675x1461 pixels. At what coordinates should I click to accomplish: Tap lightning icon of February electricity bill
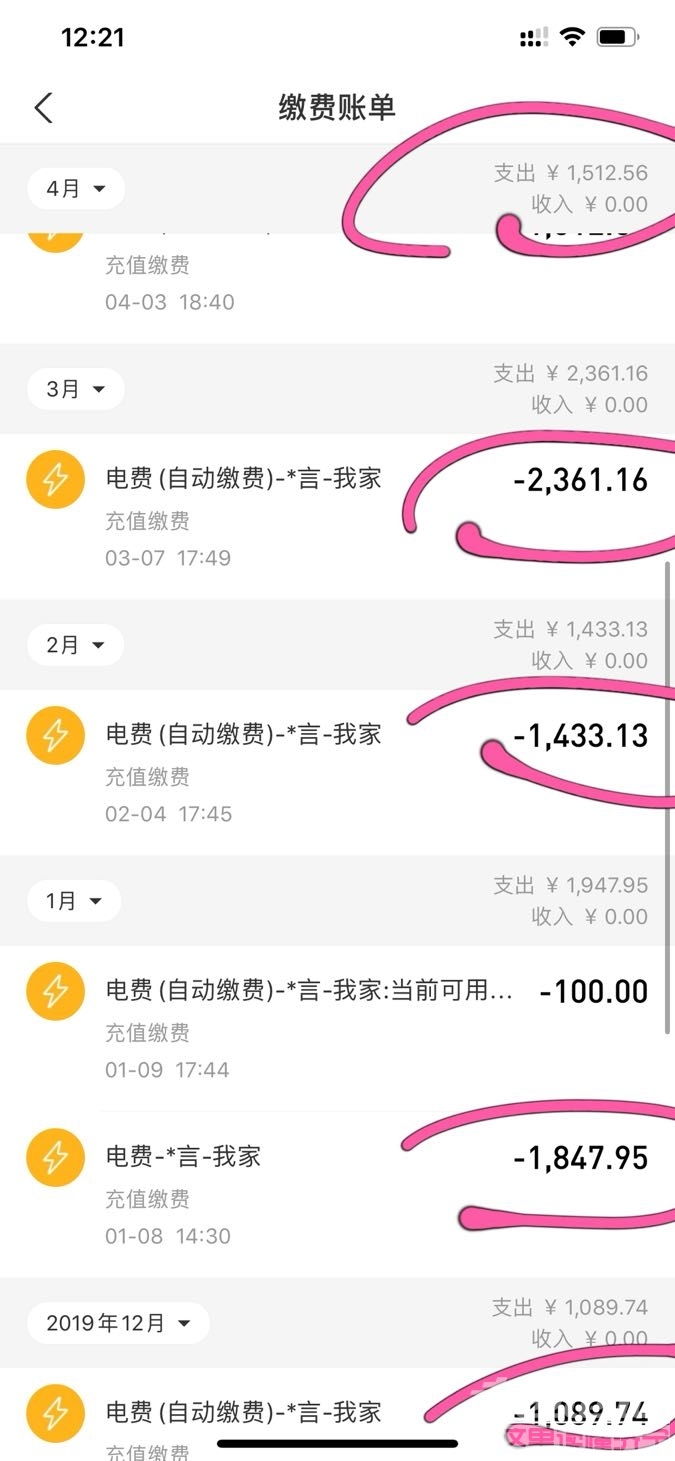55,735
